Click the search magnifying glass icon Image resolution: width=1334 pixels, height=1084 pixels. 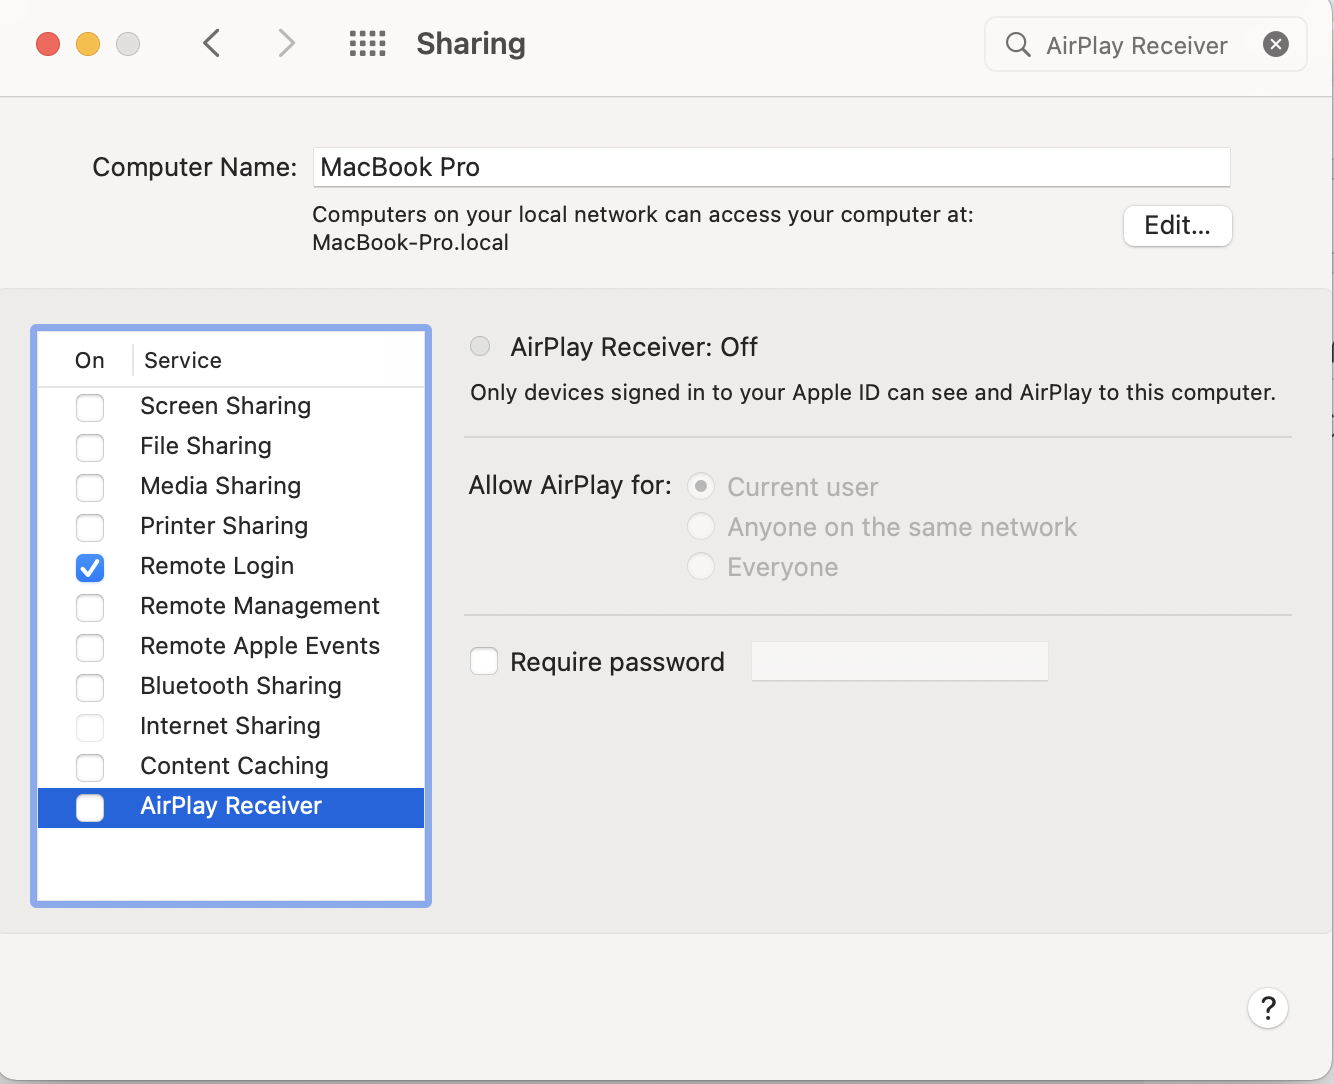tap(1018, 44)
